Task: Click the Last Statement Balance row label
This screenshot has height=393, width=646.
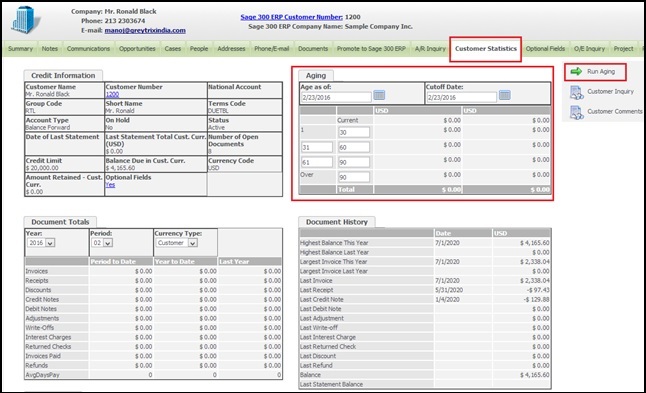Action: point(331,384)
